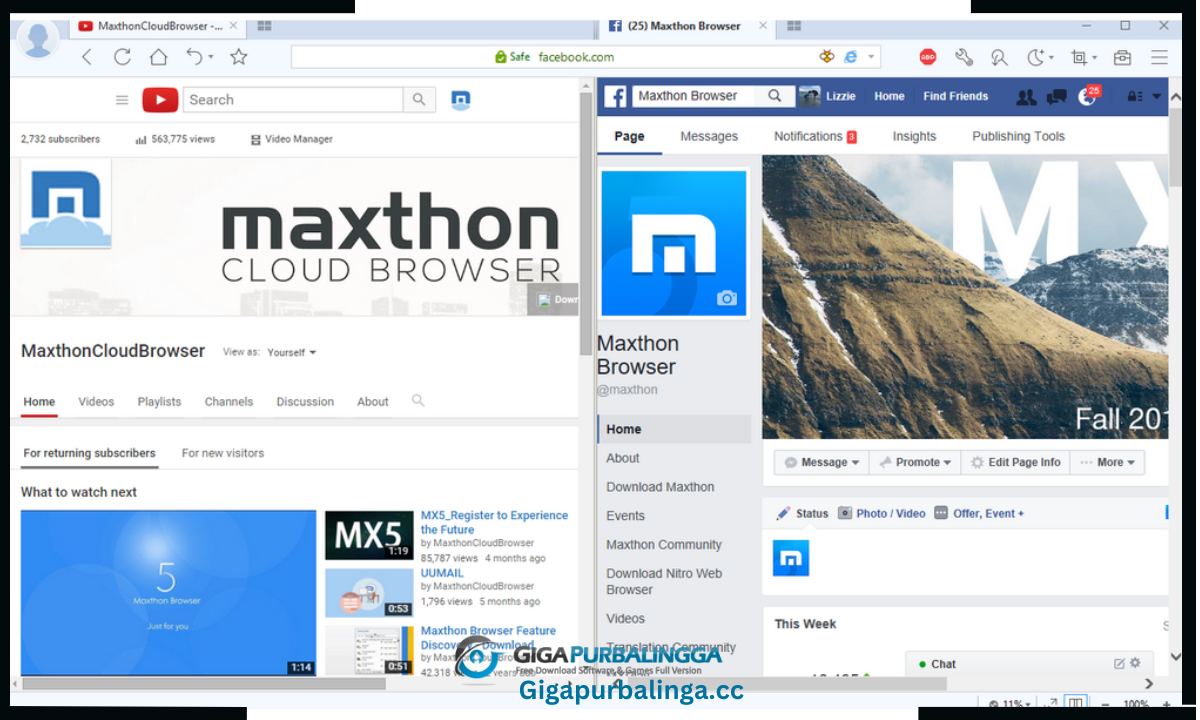Select For new visitors tab

click(223, 453)
